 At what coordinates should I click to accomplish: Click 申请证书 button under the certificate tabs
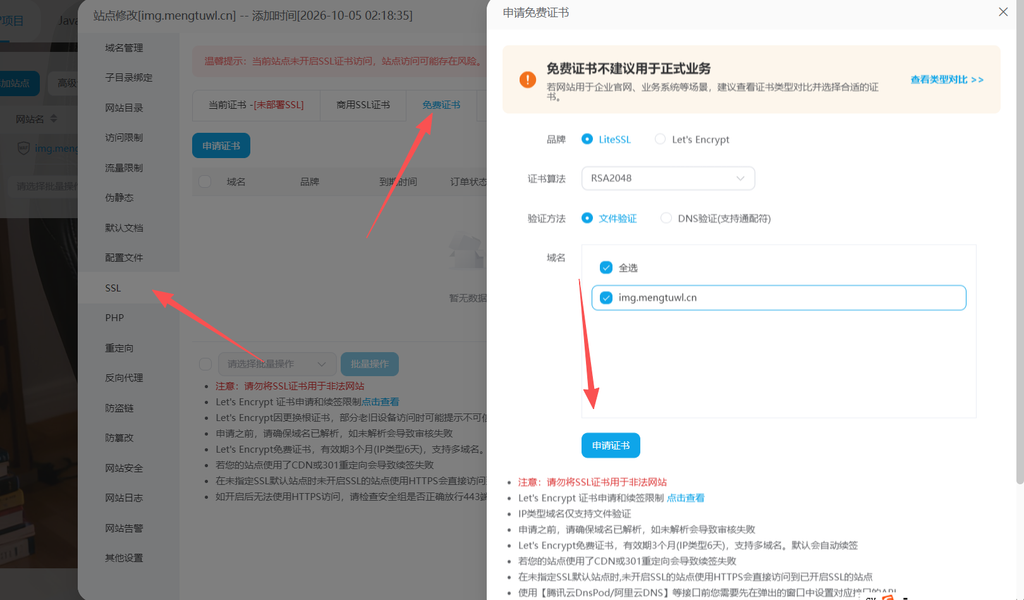click(x=221, y=146)
